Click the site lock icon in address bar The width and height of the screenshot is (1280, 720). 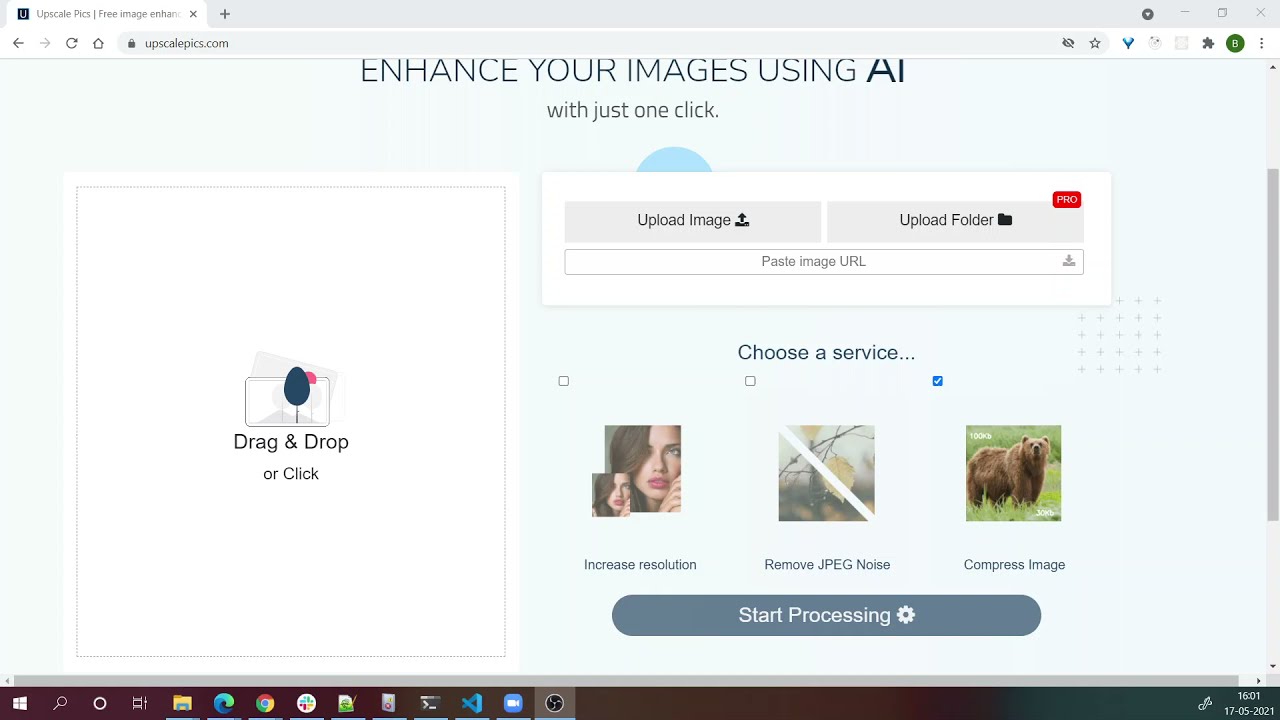click(131, 43)
